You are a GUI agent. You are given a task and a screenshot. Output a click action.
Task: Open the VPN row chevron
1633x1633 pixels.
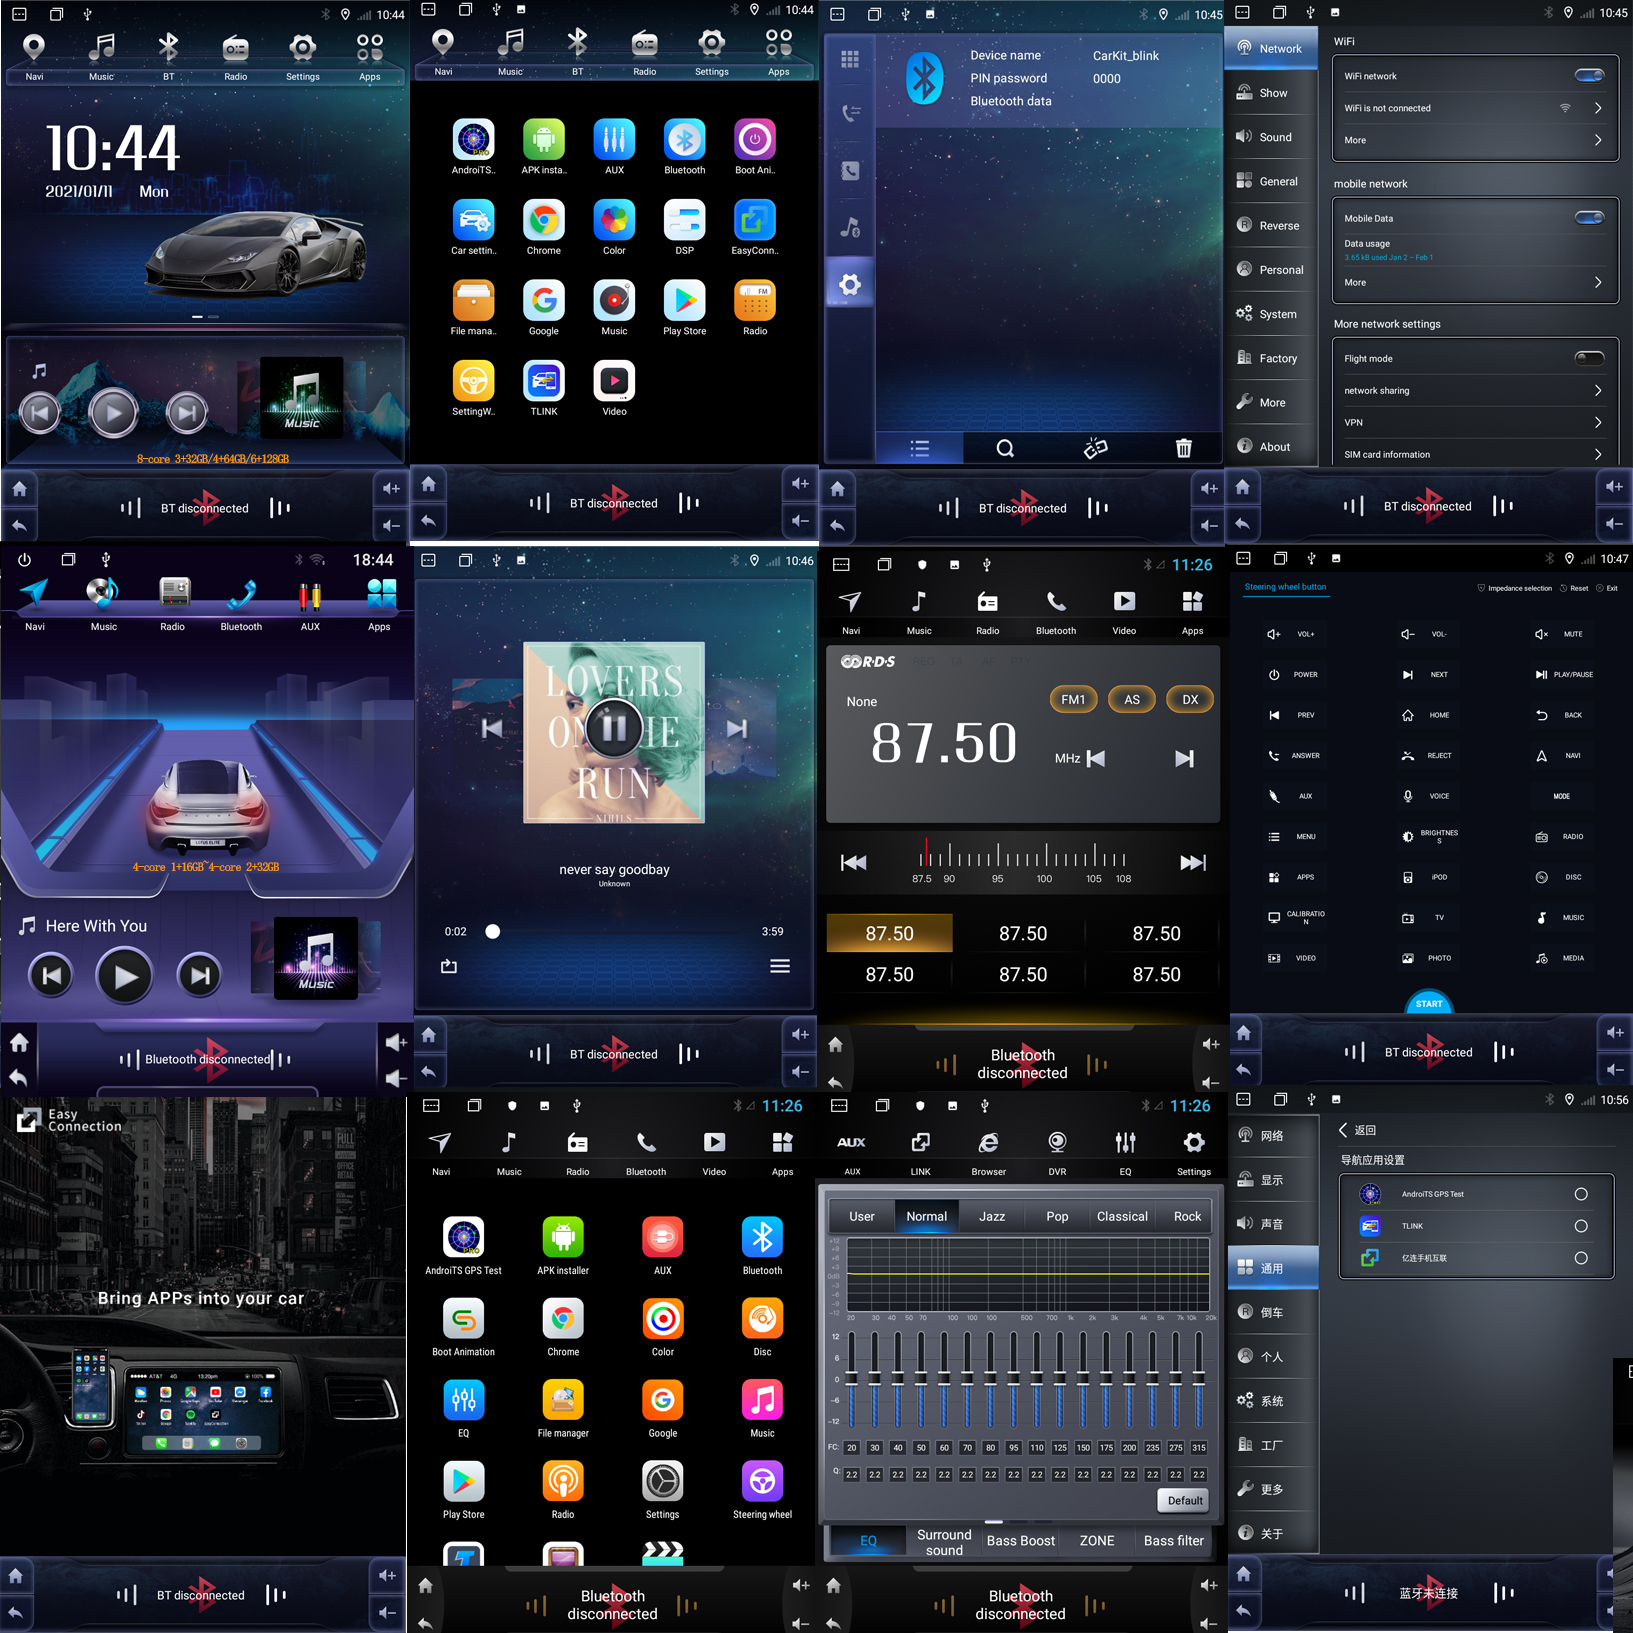1597,423
